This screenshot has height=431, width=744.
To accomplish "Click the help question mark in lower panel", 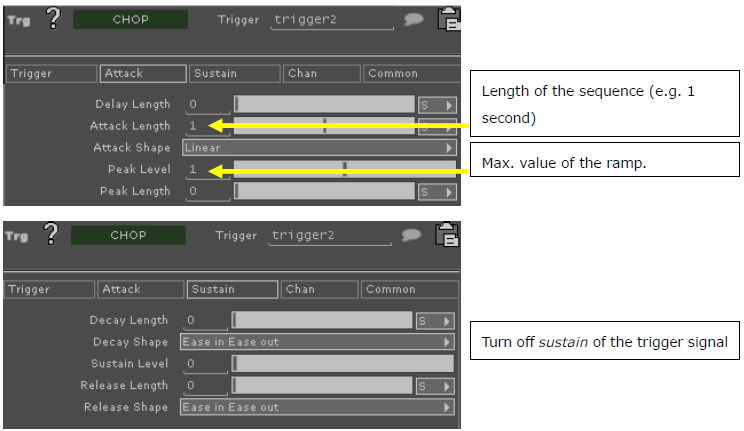I will (x=51, y=234).
